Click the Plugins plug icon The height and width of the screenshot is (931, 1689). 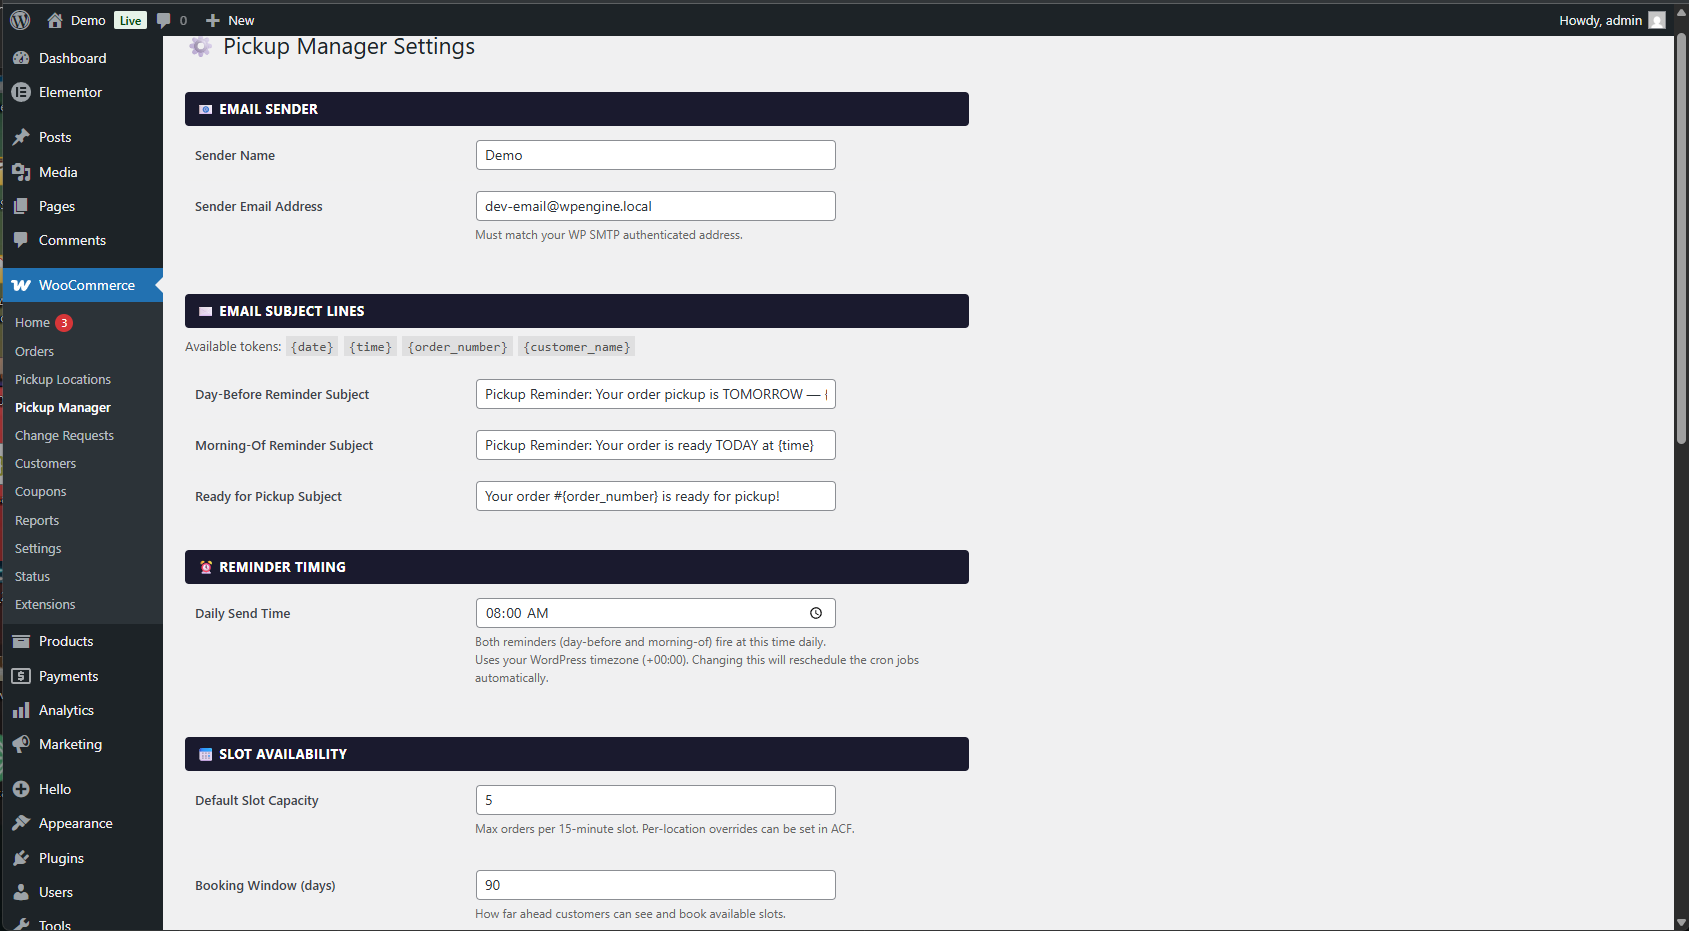[x=21, y=858]
